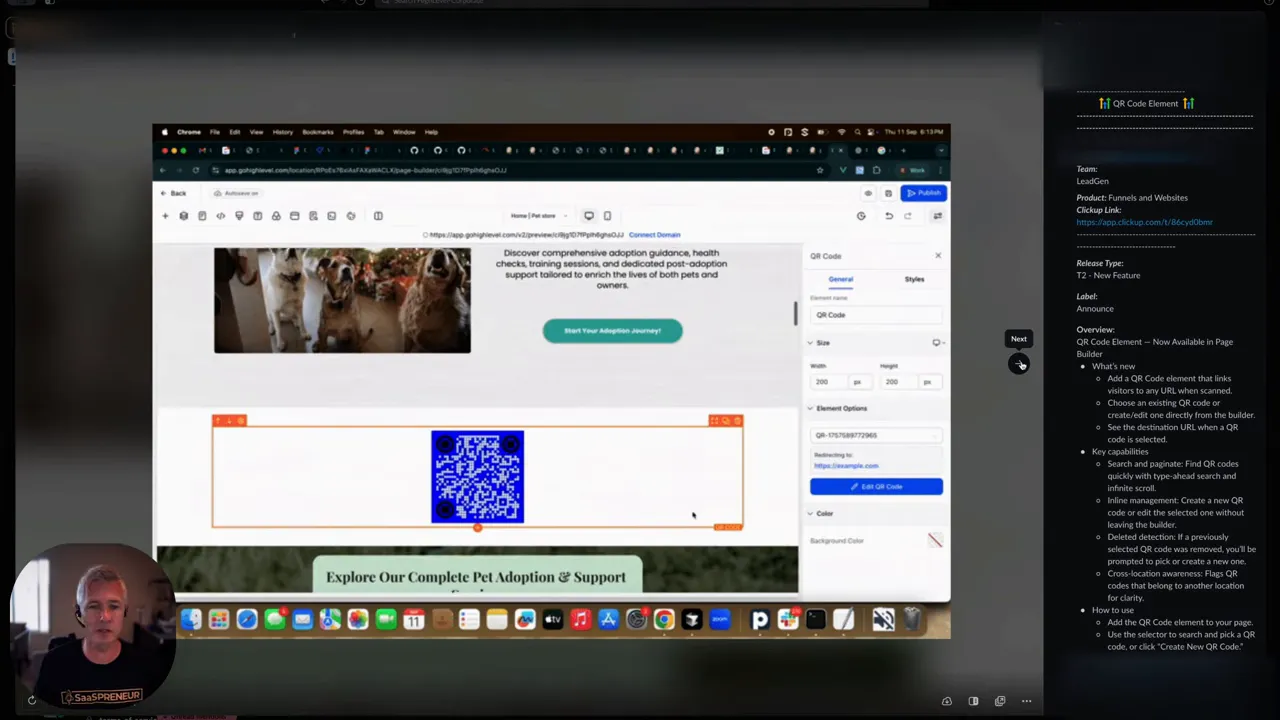Bookmark the page with star icon
Viewport: 1280px width, 720px height.
[820, 171]
